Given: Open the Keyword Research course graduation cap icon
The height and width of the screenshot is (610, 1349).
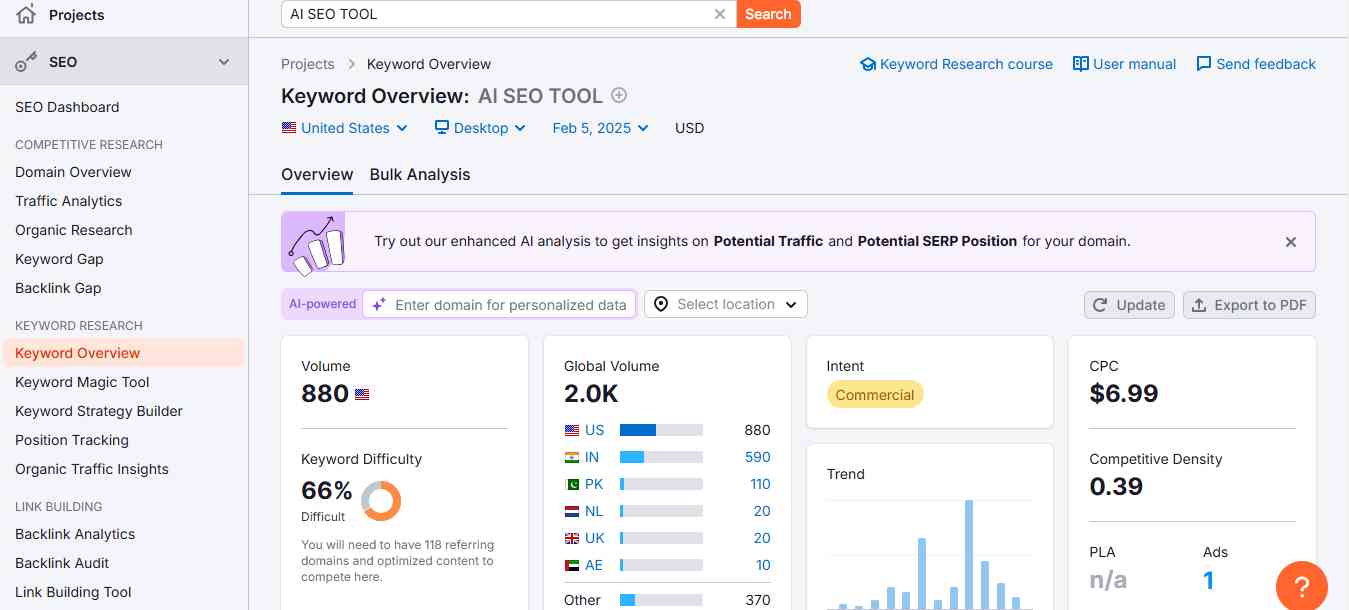Looking at the screenshot, I should pyautogui.click(x=868, y=64).
